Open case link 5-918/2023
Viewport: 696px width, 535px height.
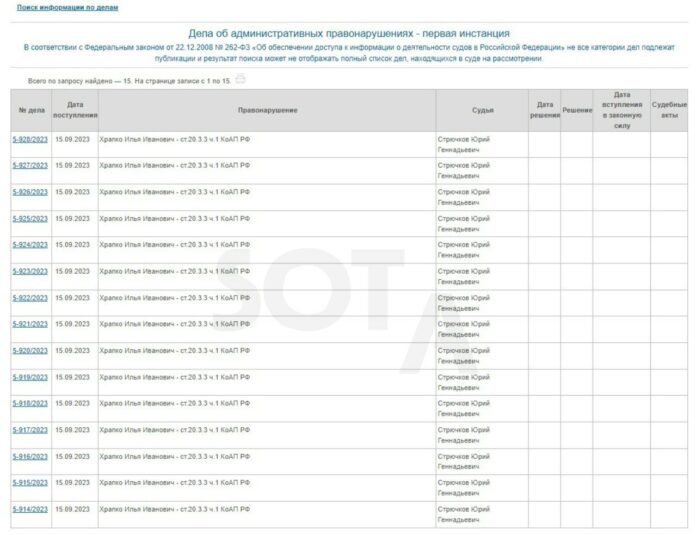(30, 403)
